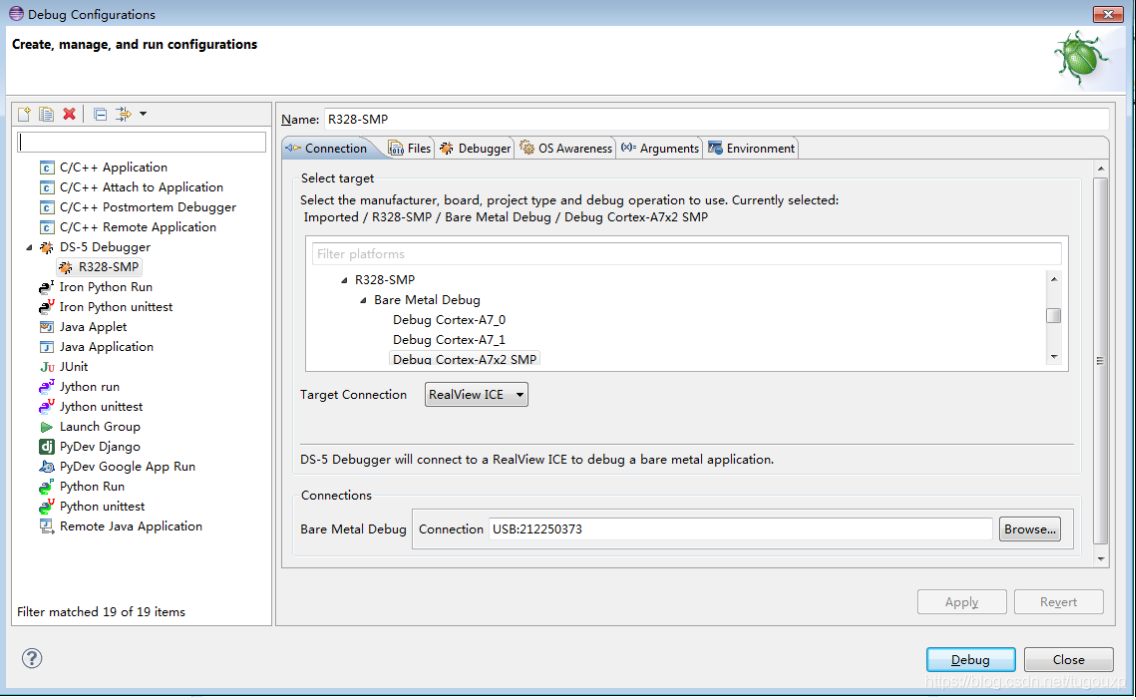Click C/C++ Attach to Application icon
Screen dimensions: 1136x700
[46, 188]
